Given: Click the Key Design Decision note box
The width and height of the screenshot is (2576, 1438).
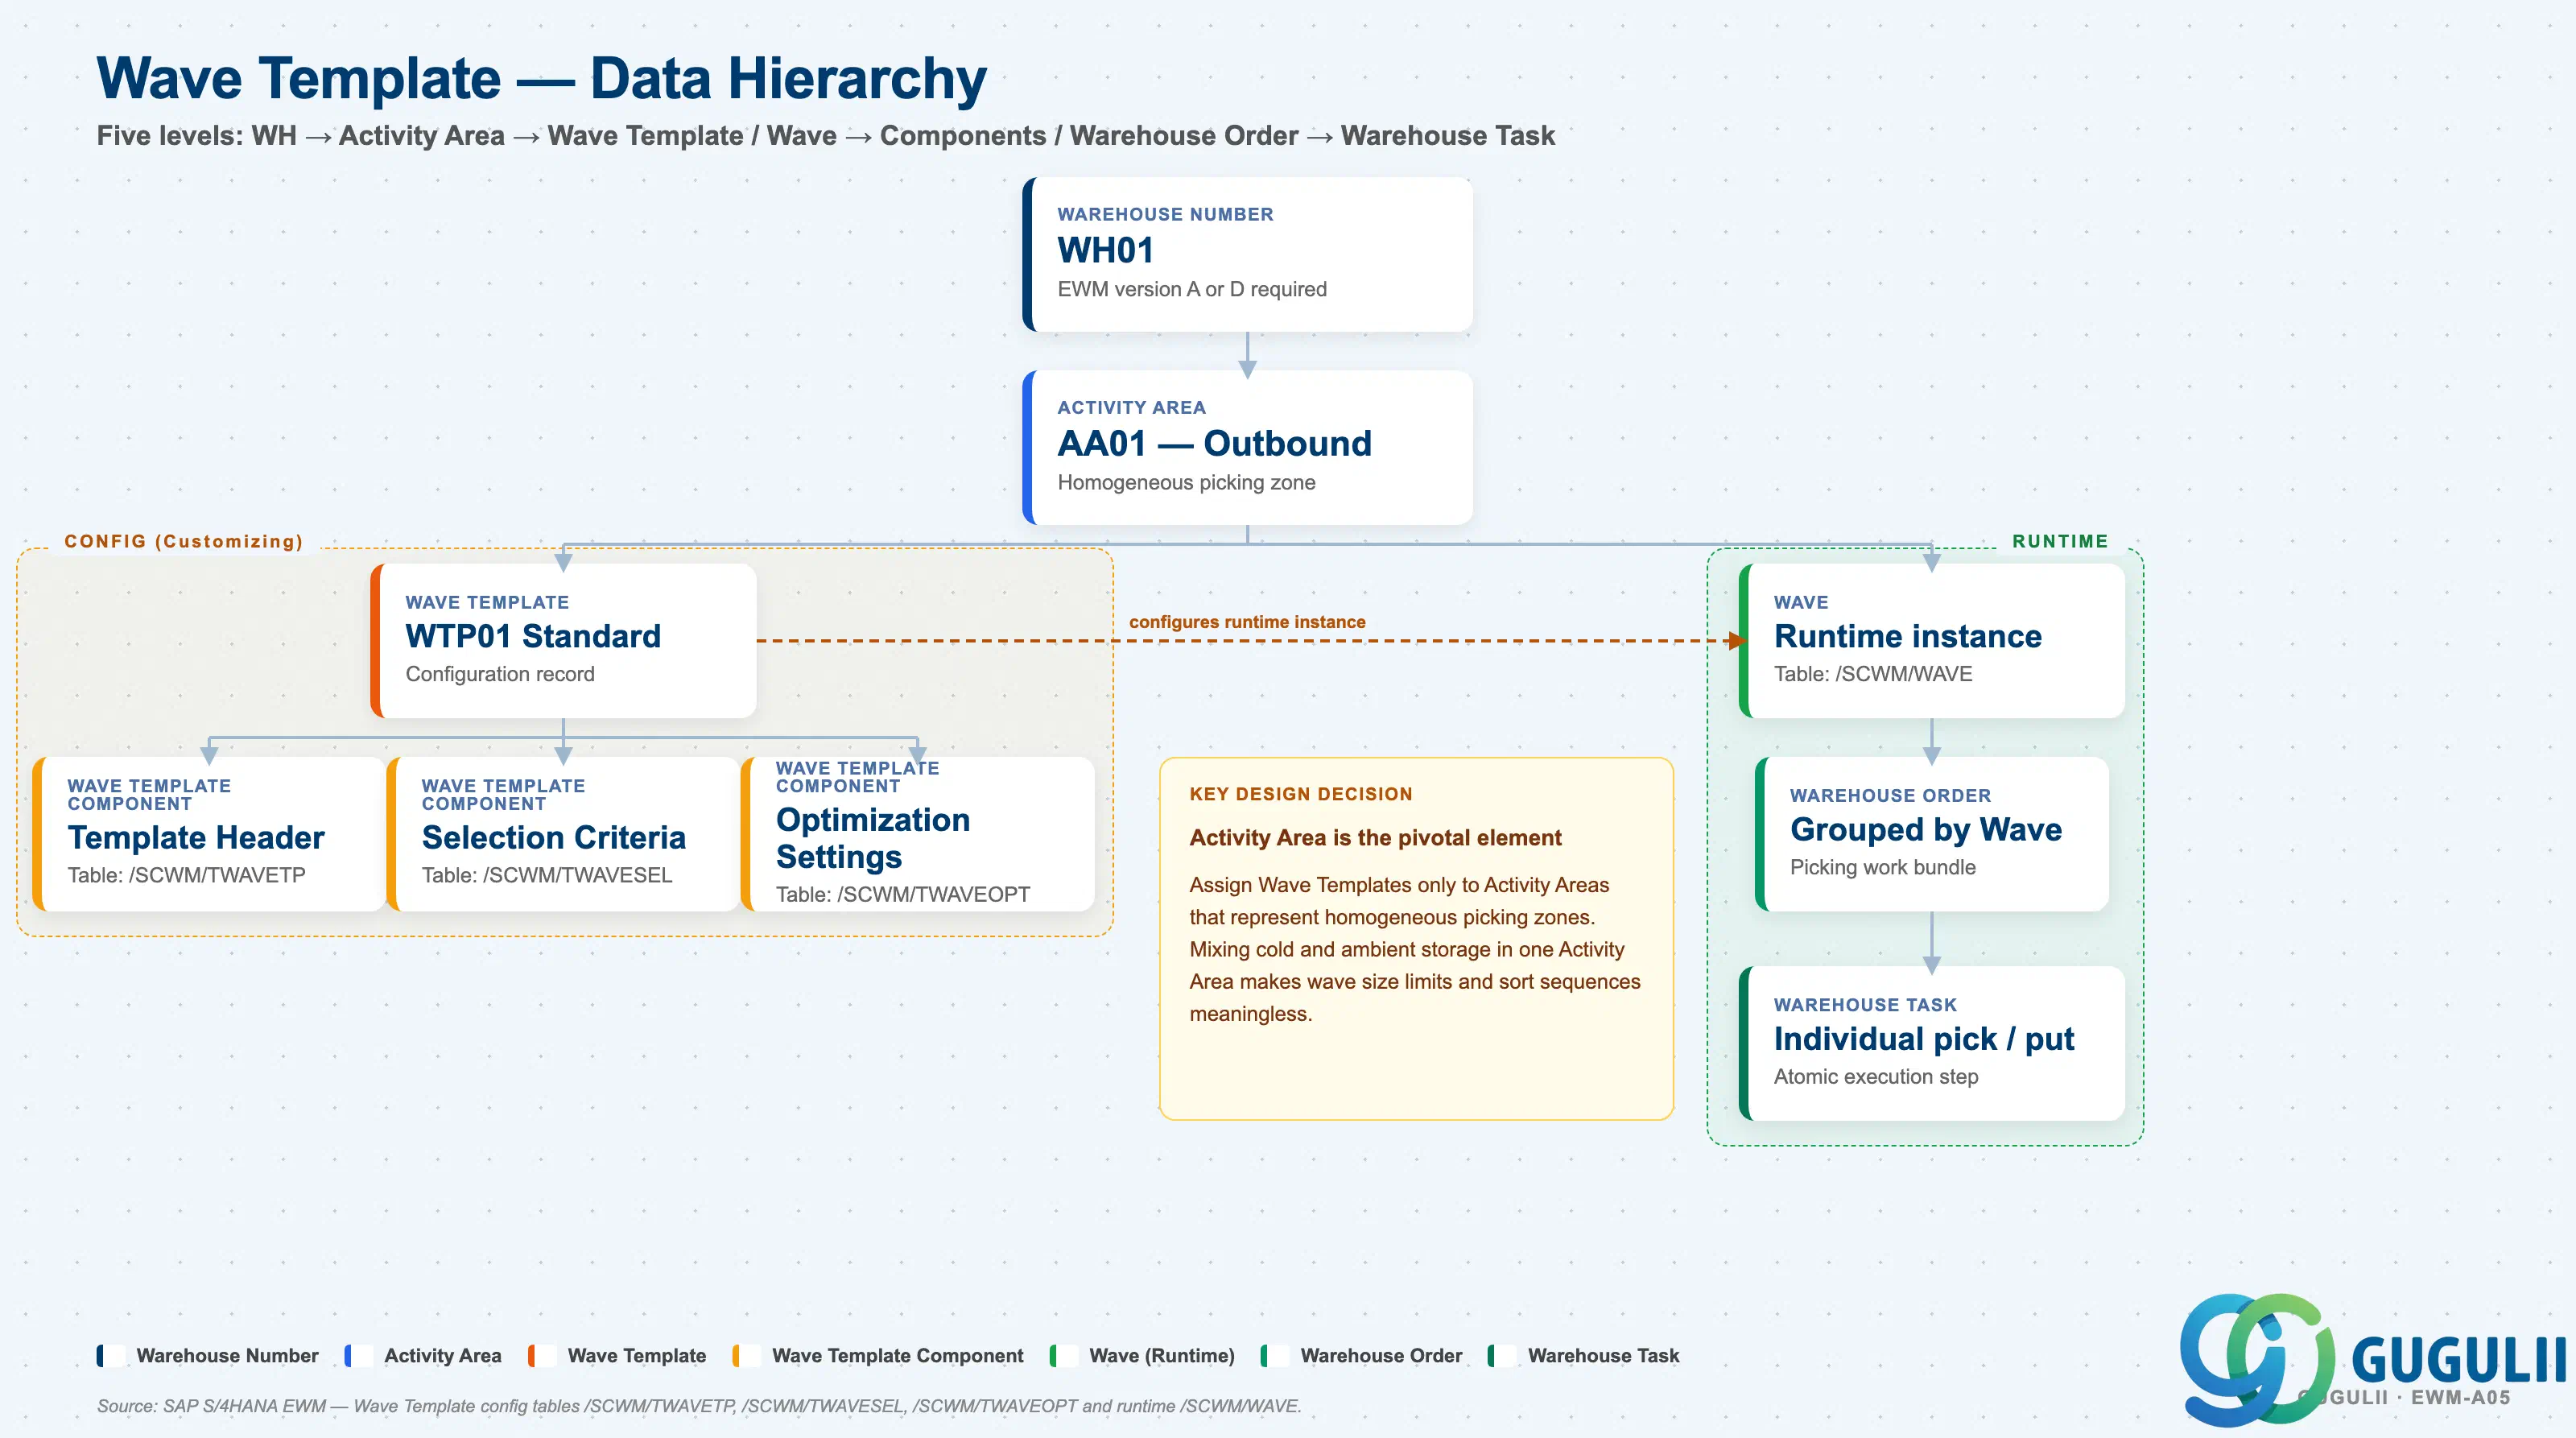Looking at the screenshot, I should coord(1416,938).
